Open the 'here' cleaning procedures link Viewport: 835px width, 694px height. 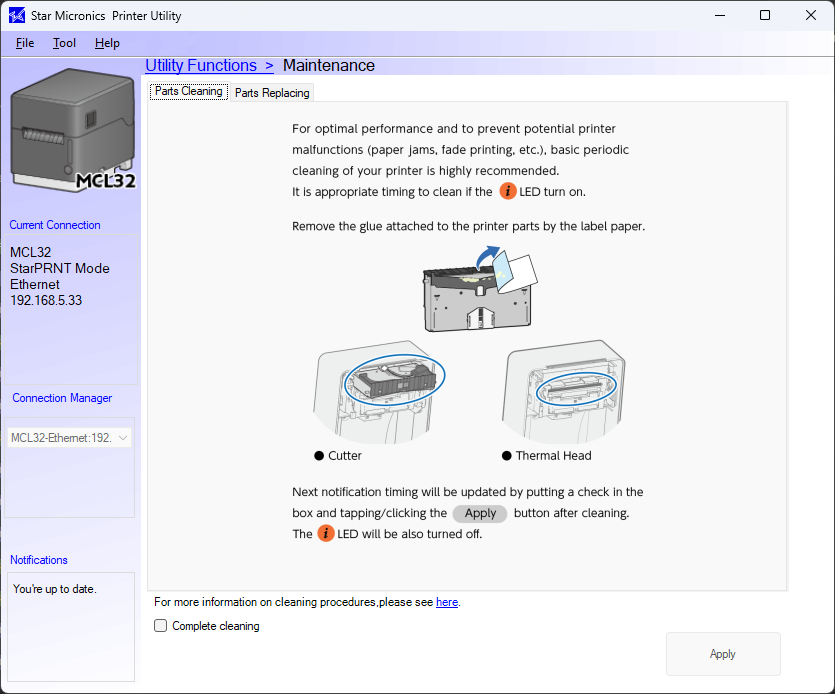[x=447, y=602]
